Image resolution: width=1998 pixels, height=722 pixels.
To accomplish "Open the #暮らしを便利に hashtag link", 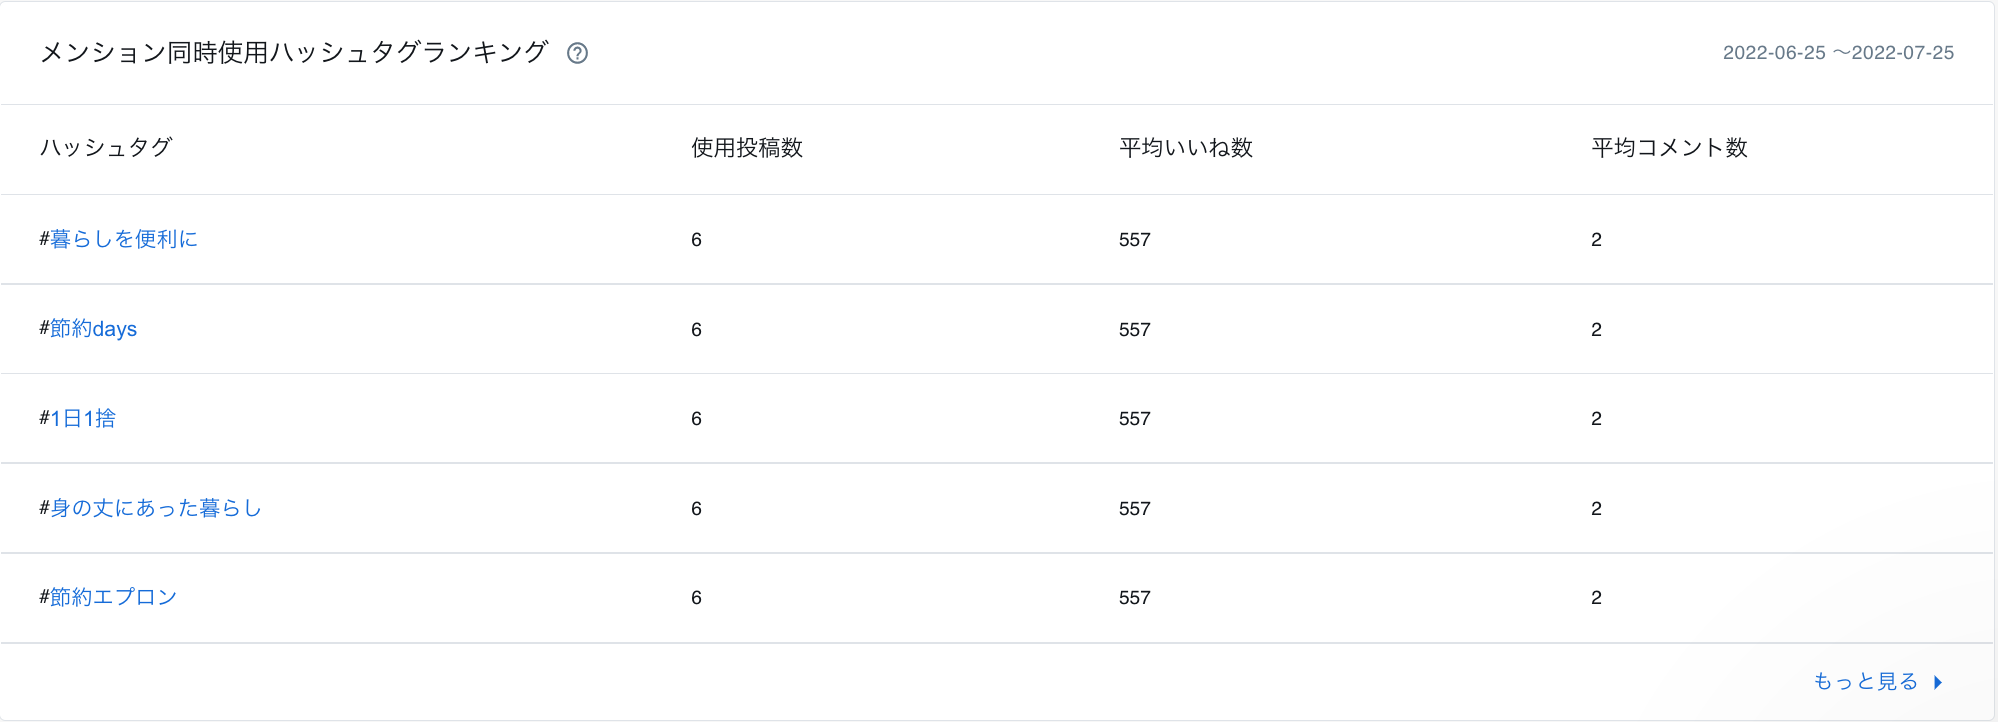I will point(119,239).
